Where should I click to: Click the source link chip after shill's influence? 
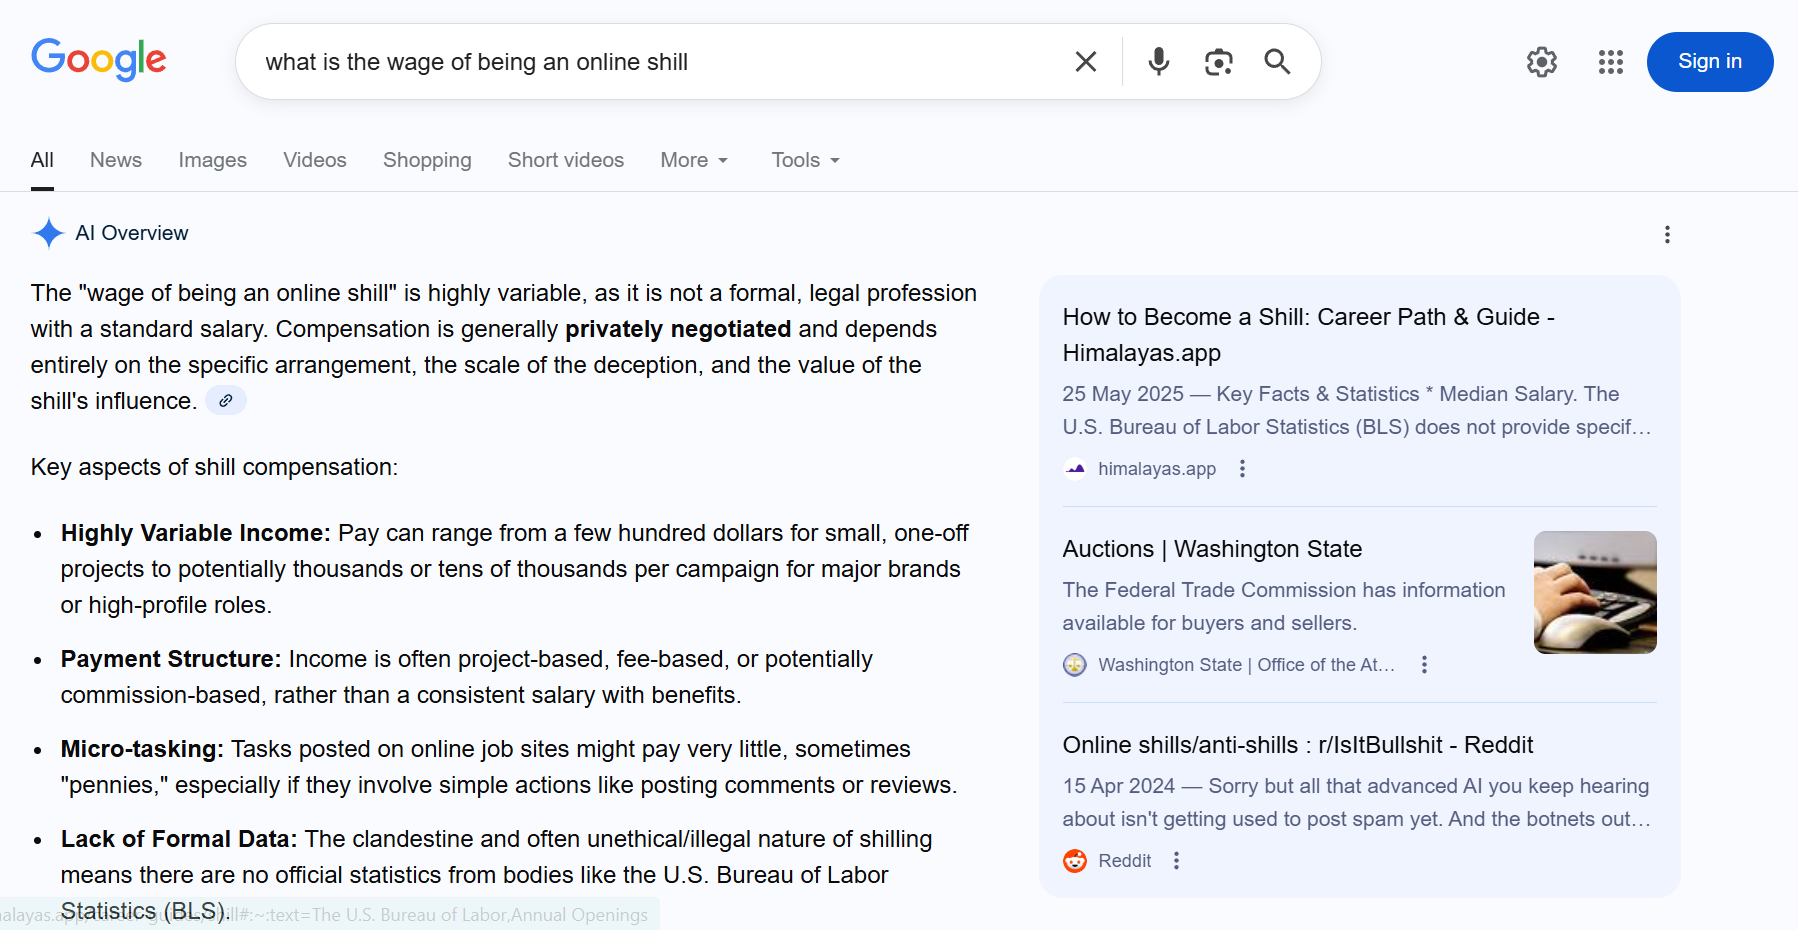pos(226,401)
